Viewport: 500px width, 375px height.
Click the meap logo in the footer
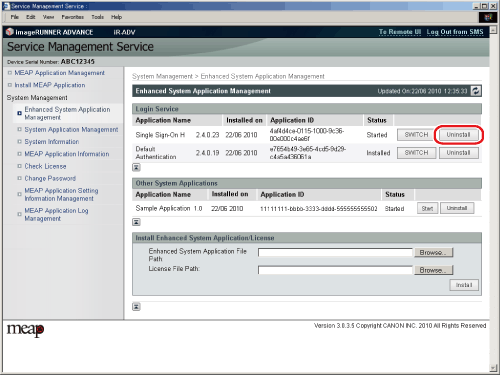click(x=26, y=330)
